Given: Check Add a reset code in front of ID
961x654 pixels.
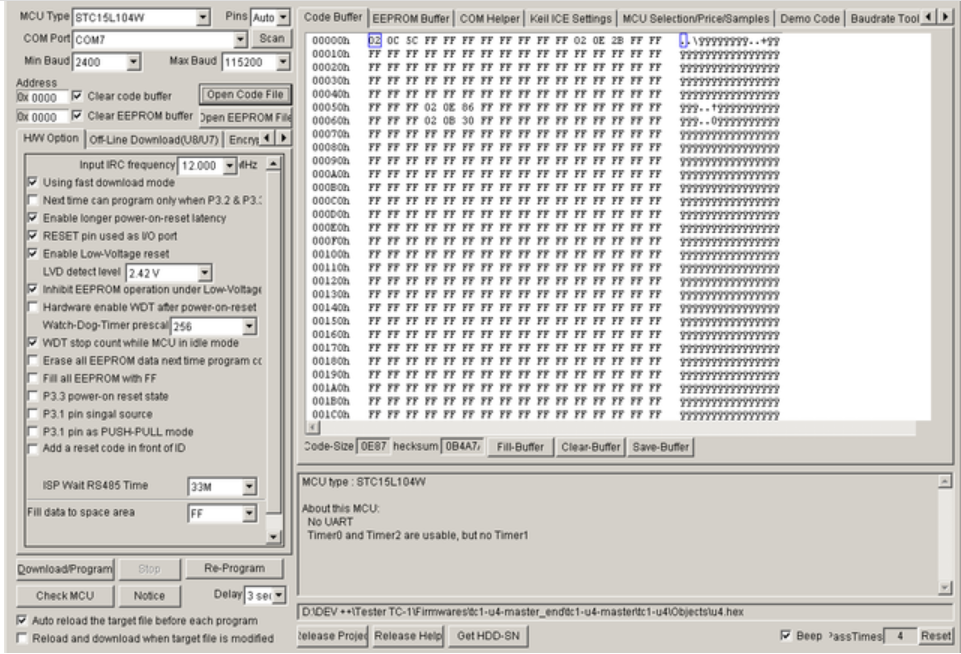Looking at the screenshot, I should coord(33,448).
